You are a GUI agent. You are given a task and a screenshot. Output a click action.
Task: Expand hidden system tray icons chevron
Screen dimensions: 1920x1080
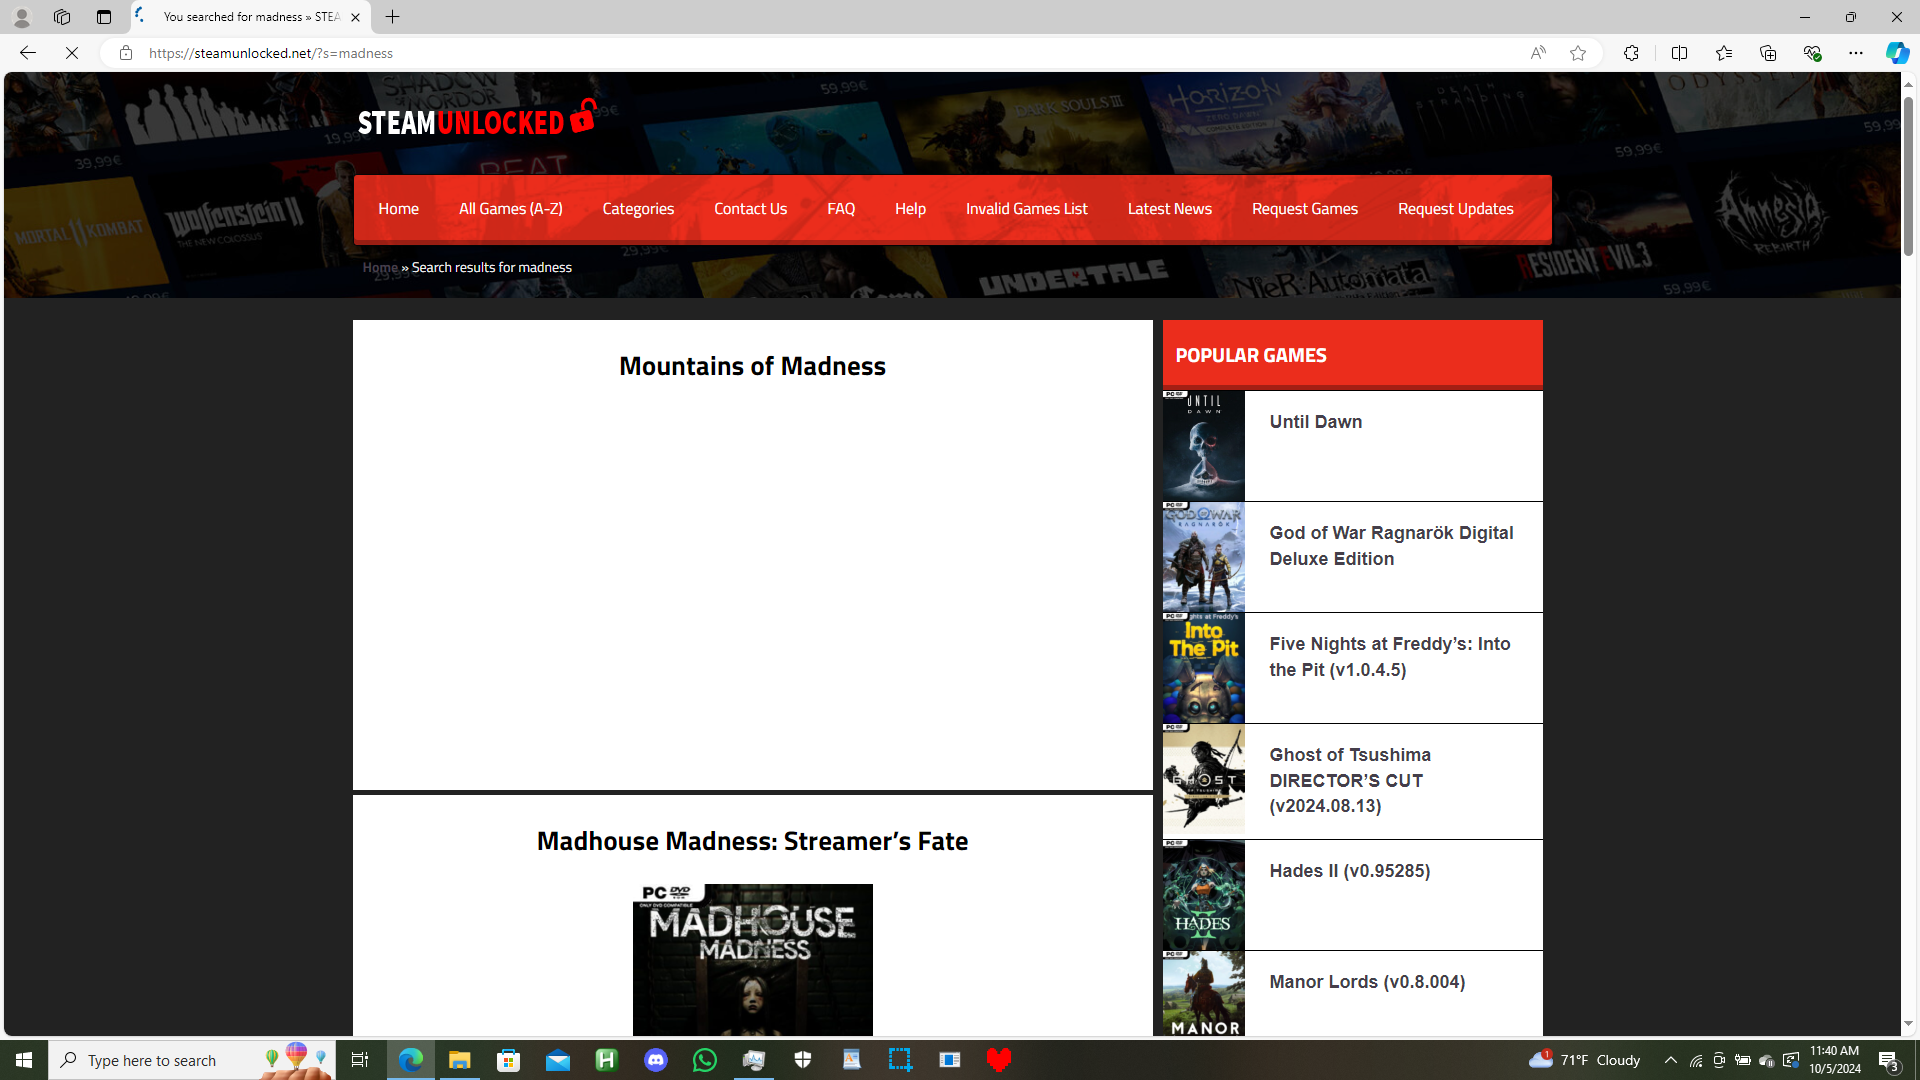1670,1060
